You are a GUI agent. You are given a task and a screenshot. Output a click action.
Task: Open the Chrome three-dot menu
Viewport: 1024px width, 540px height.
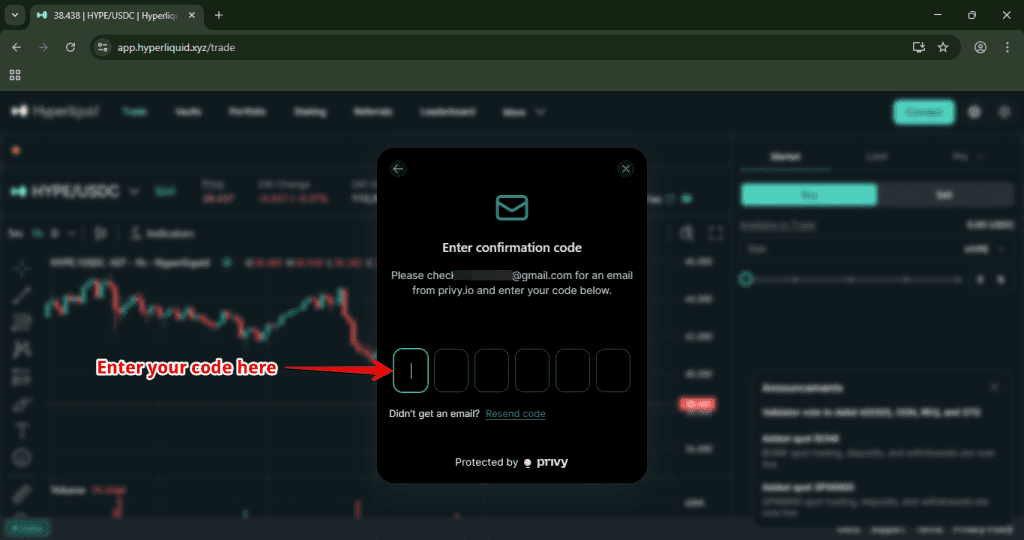pos(1007,47)
